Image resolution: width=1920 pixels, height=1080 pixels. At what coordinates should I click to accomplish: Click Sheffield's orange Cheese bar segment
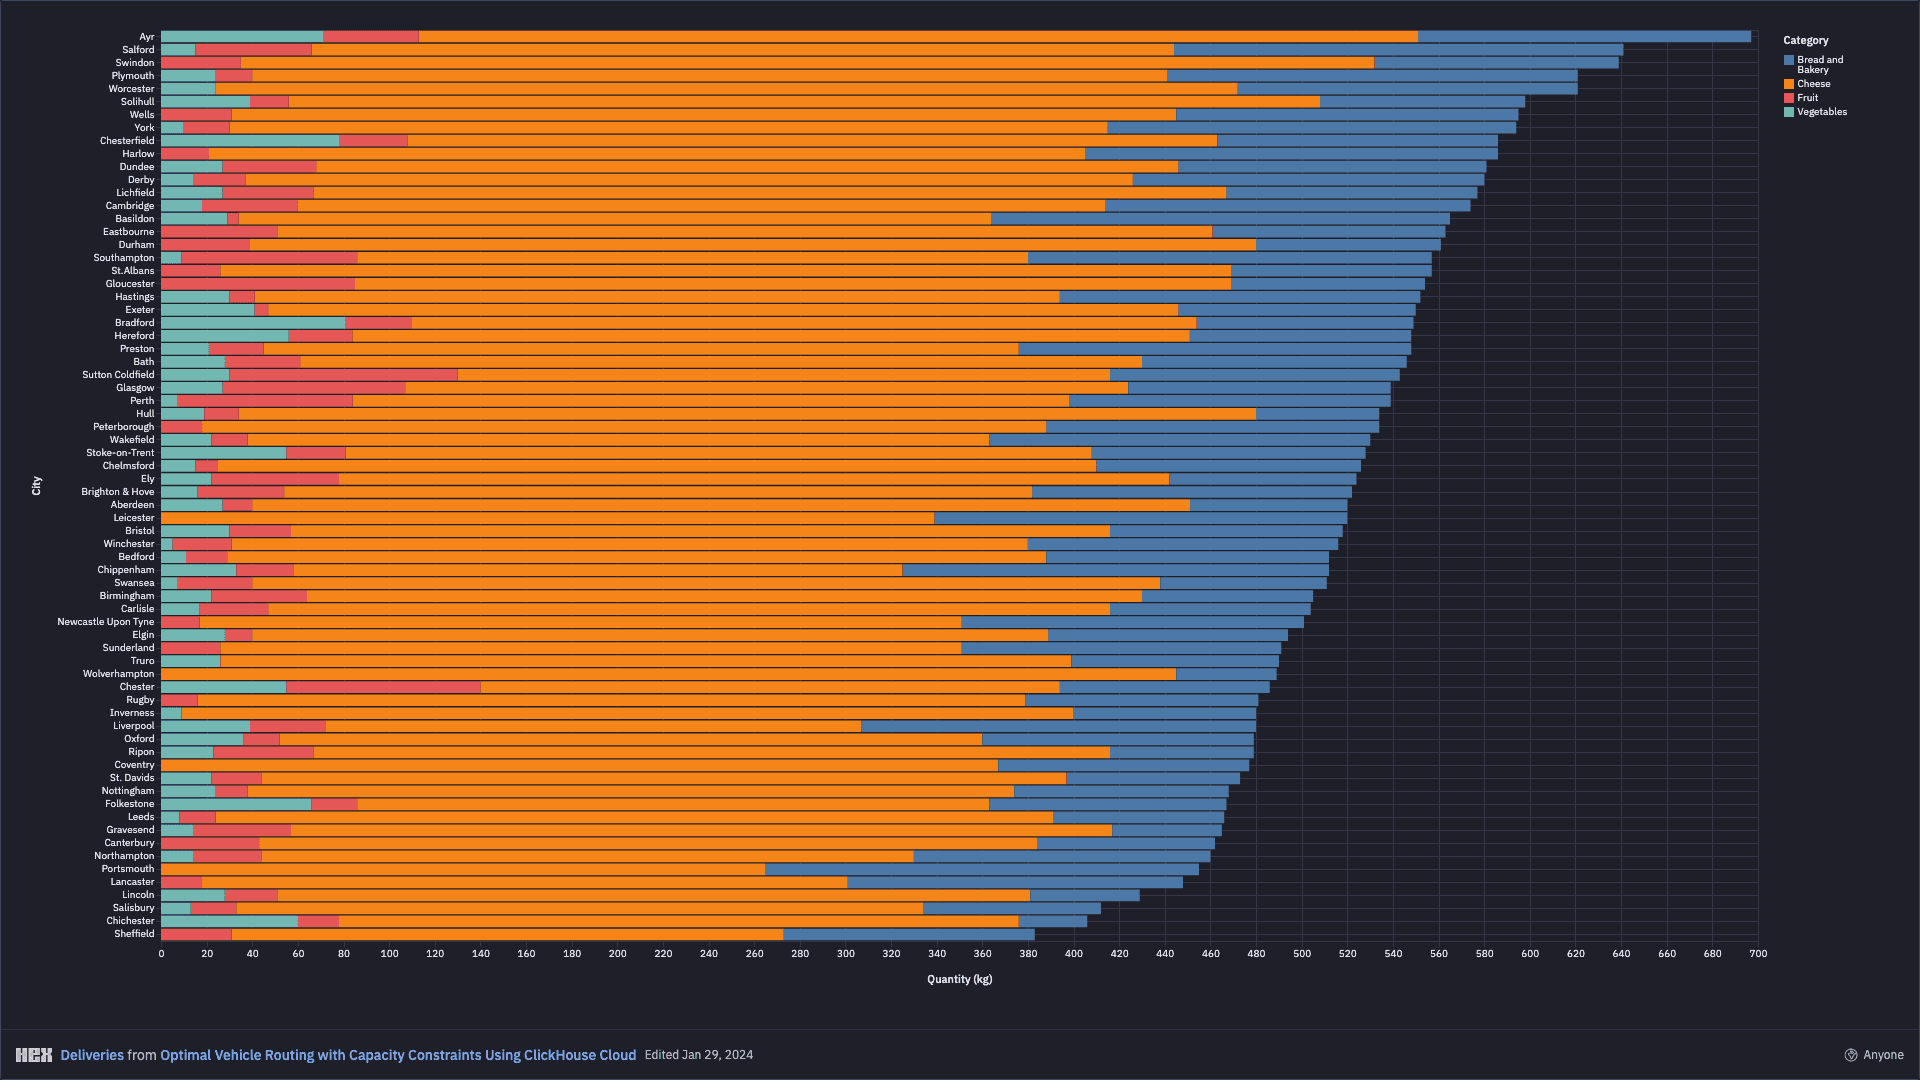(x=507, y=934)
